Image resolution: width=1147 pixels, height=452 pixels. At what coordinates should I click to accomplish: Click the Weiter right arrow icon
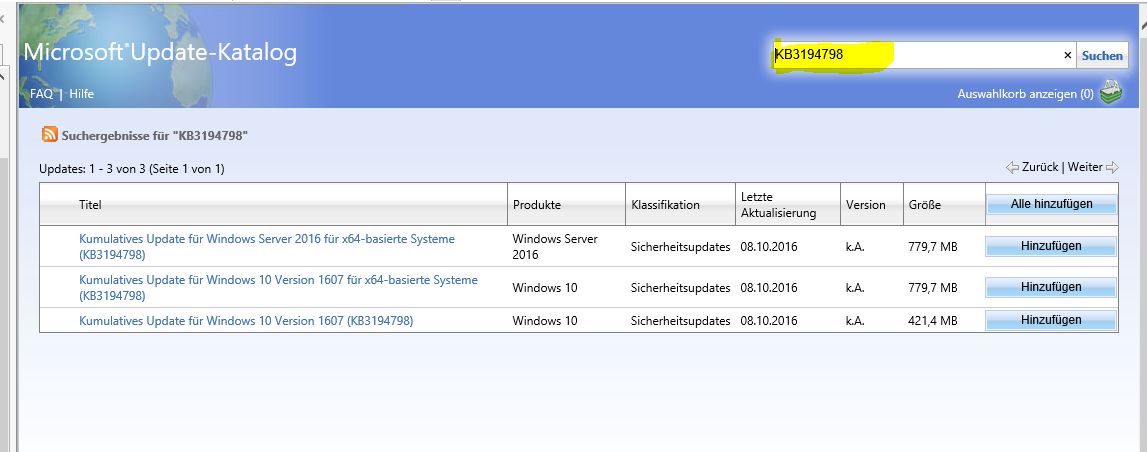point(1112,167)
